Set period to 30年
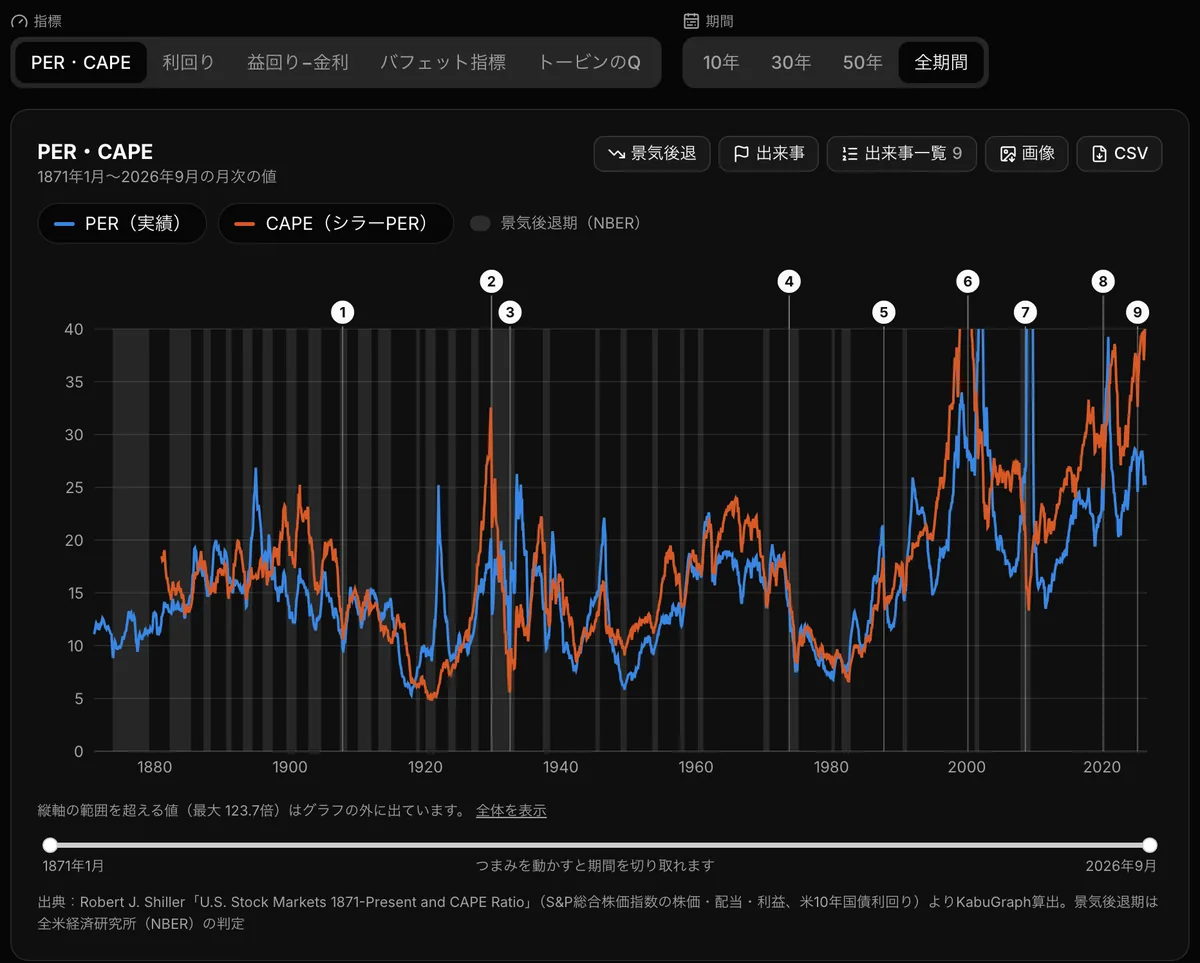This screenshot has height=963, width=1200. coord(791,62)
